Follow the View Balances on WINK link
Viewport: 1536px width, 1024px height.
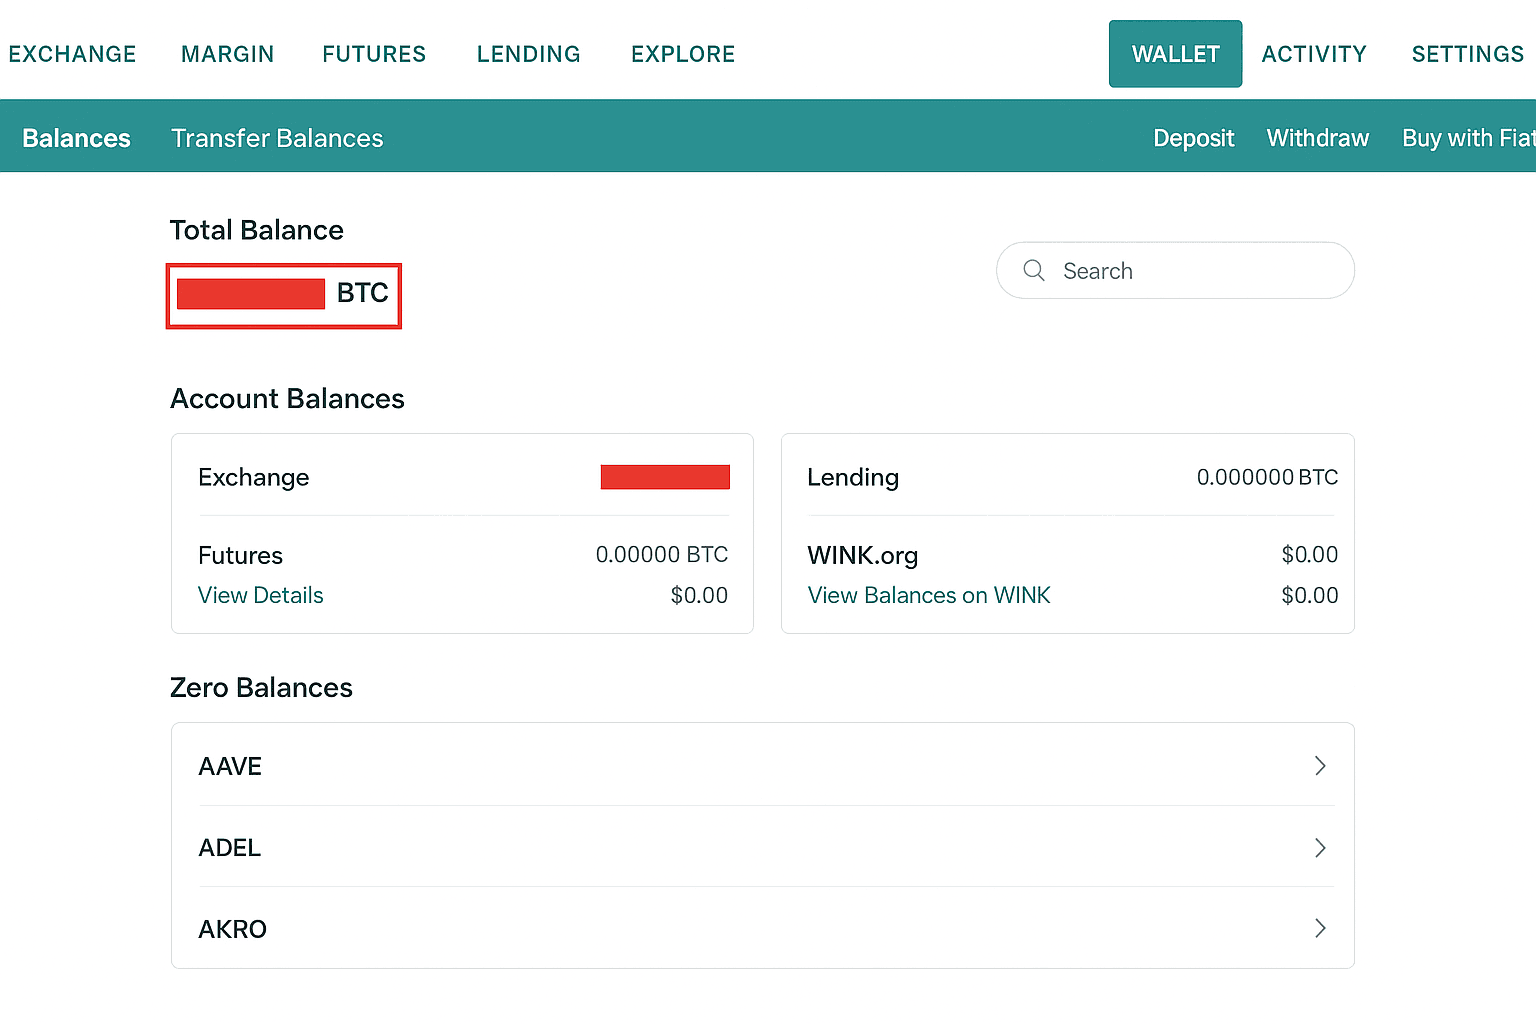[x=929, y=596]
